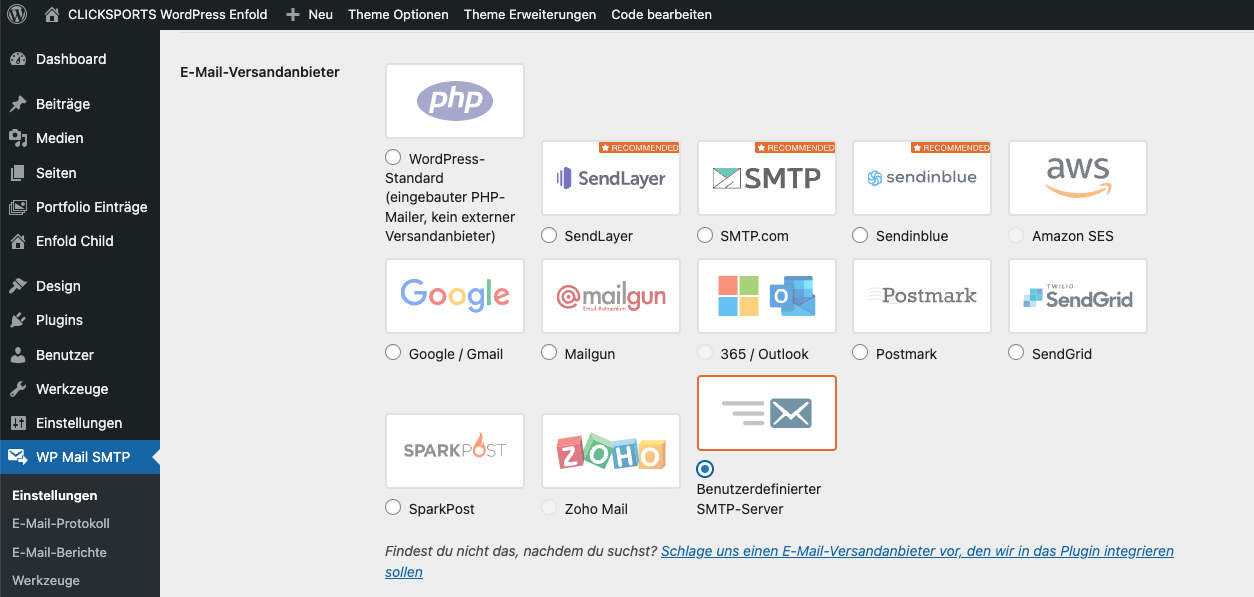Click the disabled 365 / Outlook radio button

pyautogui.click(x=705, y=352)
